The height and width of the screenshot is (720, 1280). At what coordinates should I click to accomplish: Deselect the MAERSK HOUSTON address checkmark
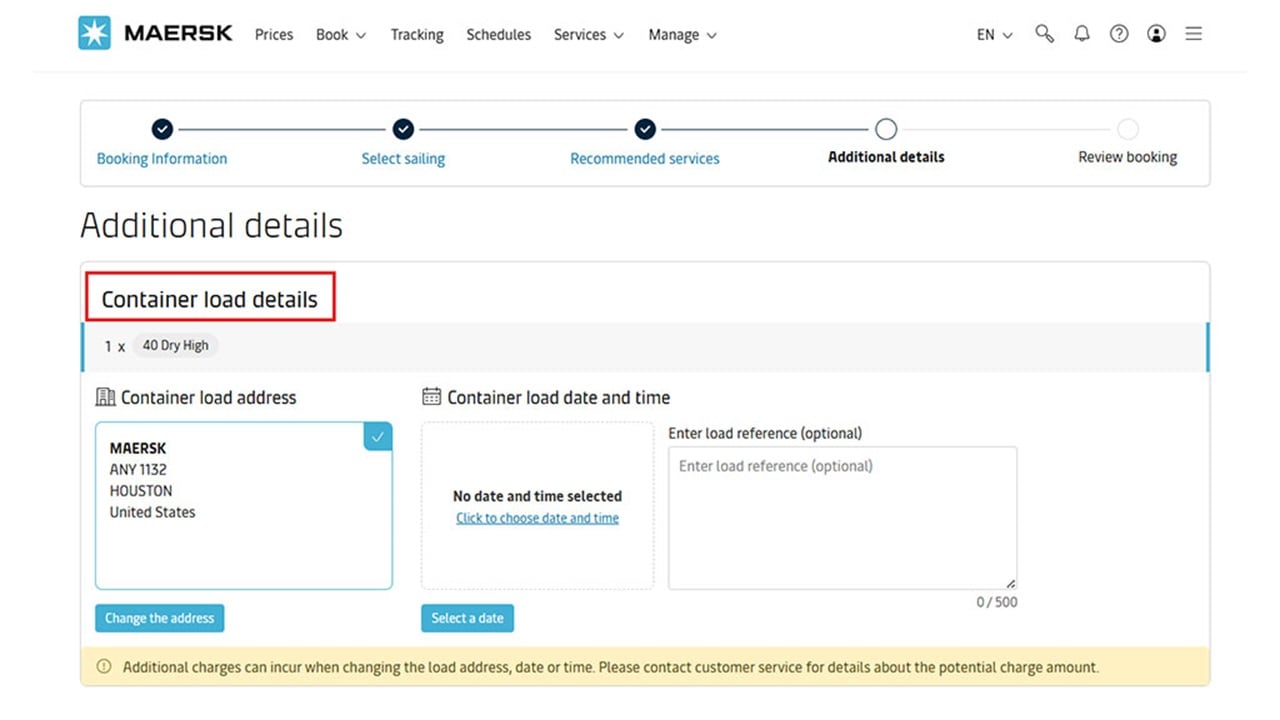tap(378, 436)
